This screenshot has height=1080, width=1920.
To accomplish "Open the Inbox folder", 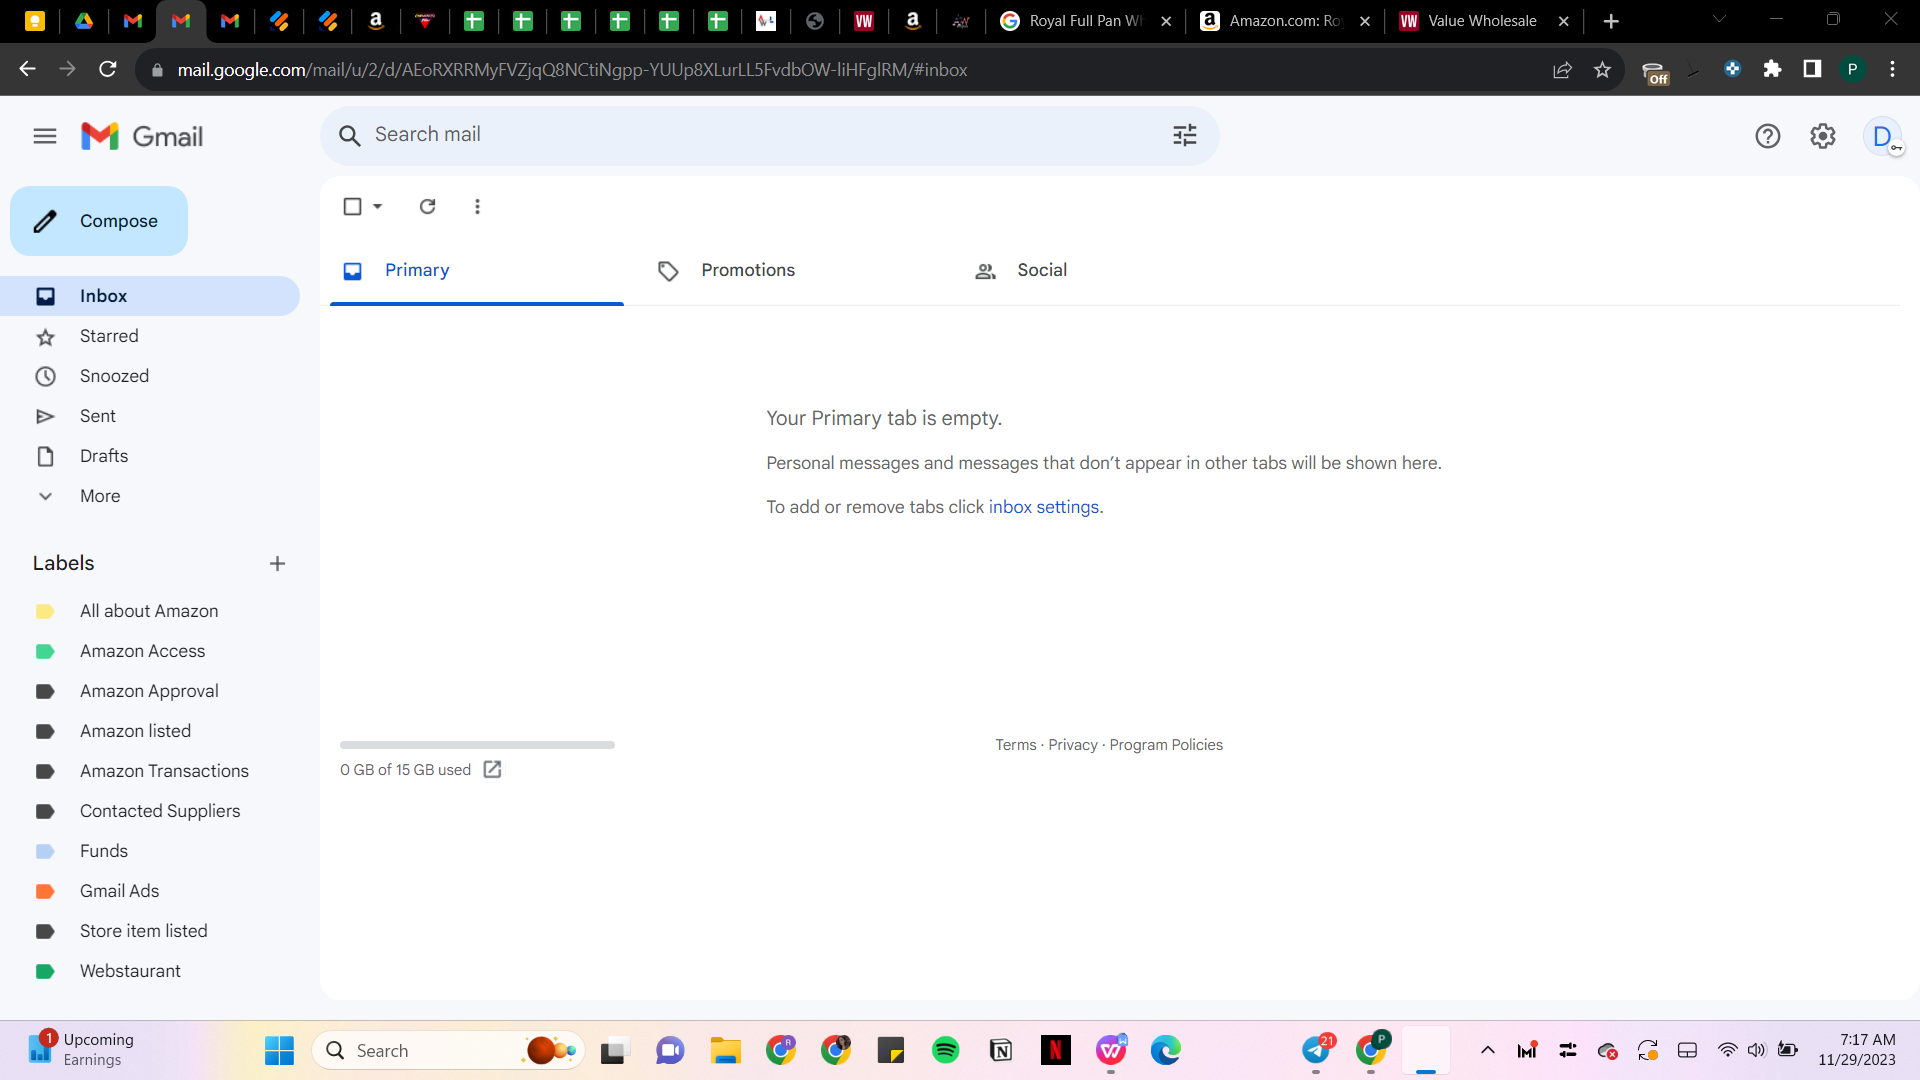I will pyautogui.click(x=150, y=296).
